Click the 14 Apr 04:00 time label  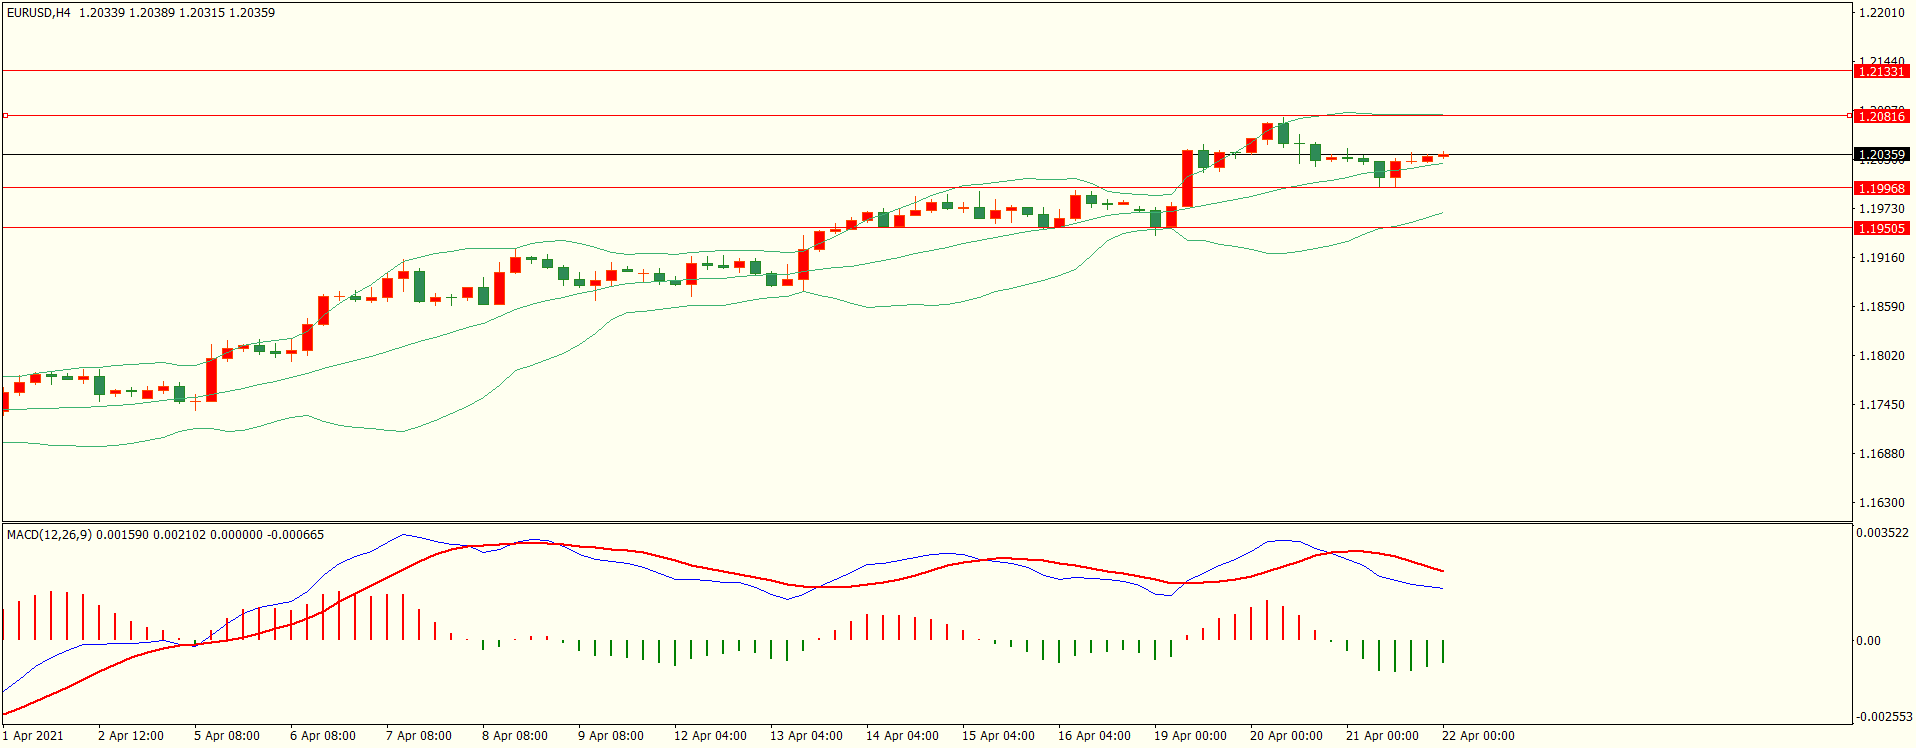[x=902, y=736]
